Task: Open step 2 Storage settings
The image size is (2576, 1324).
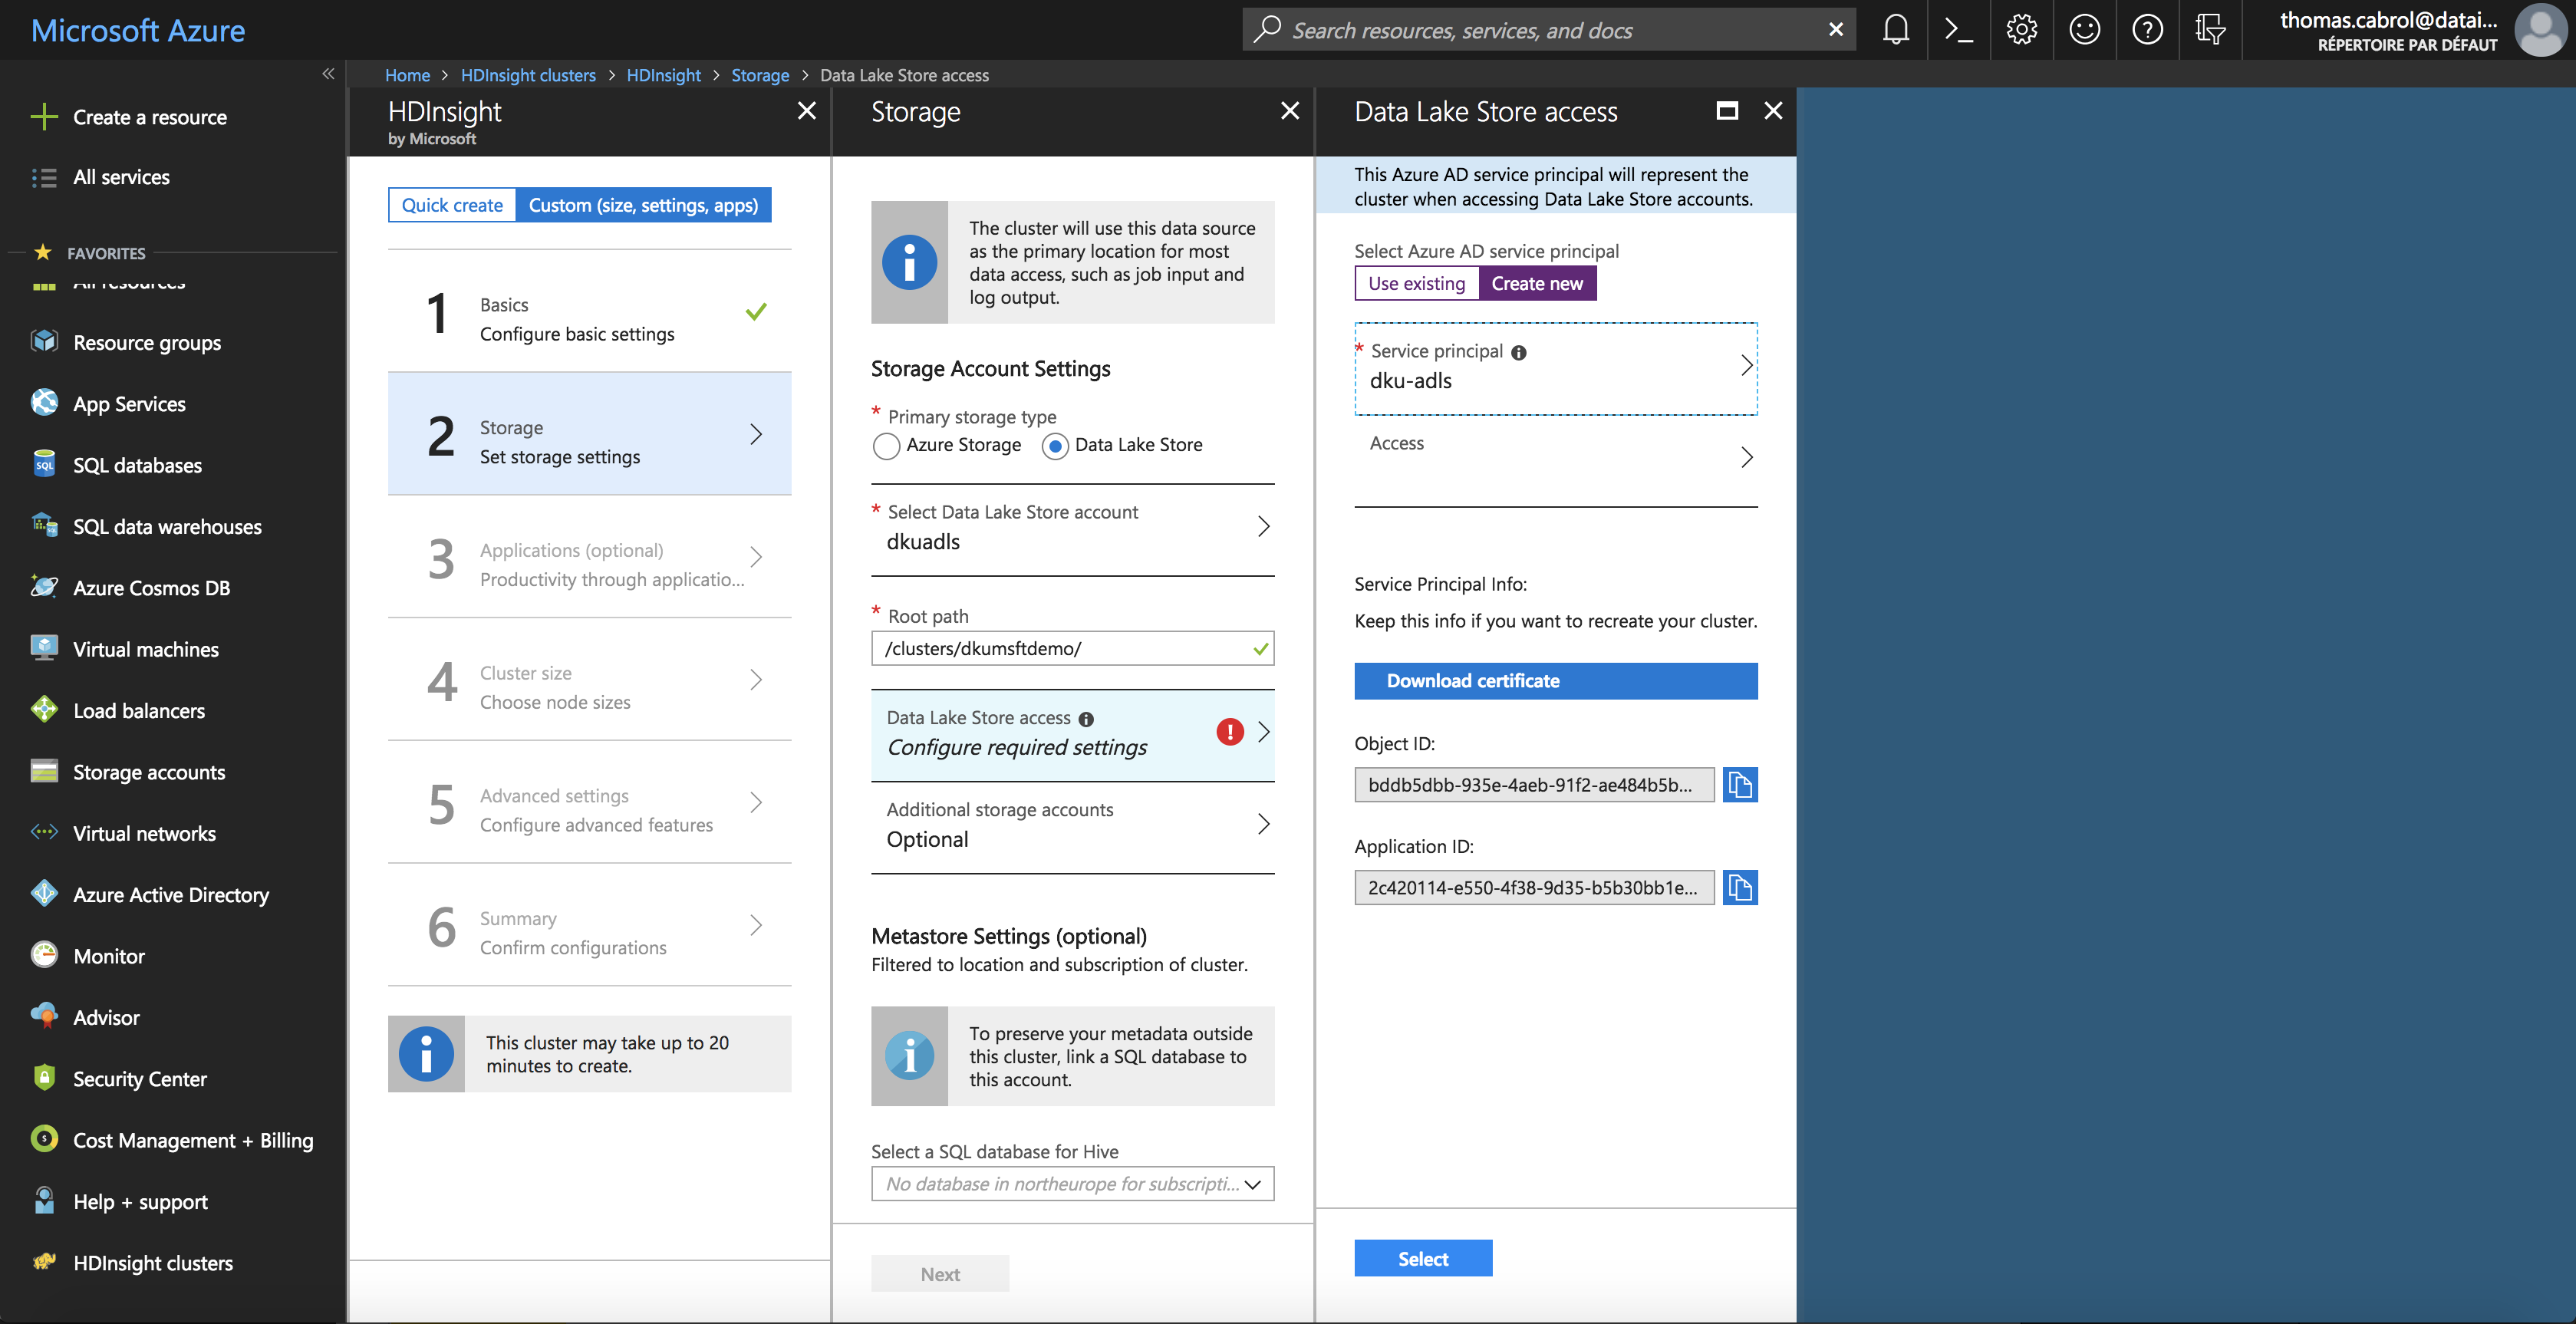Action: (x=589, y=434)
